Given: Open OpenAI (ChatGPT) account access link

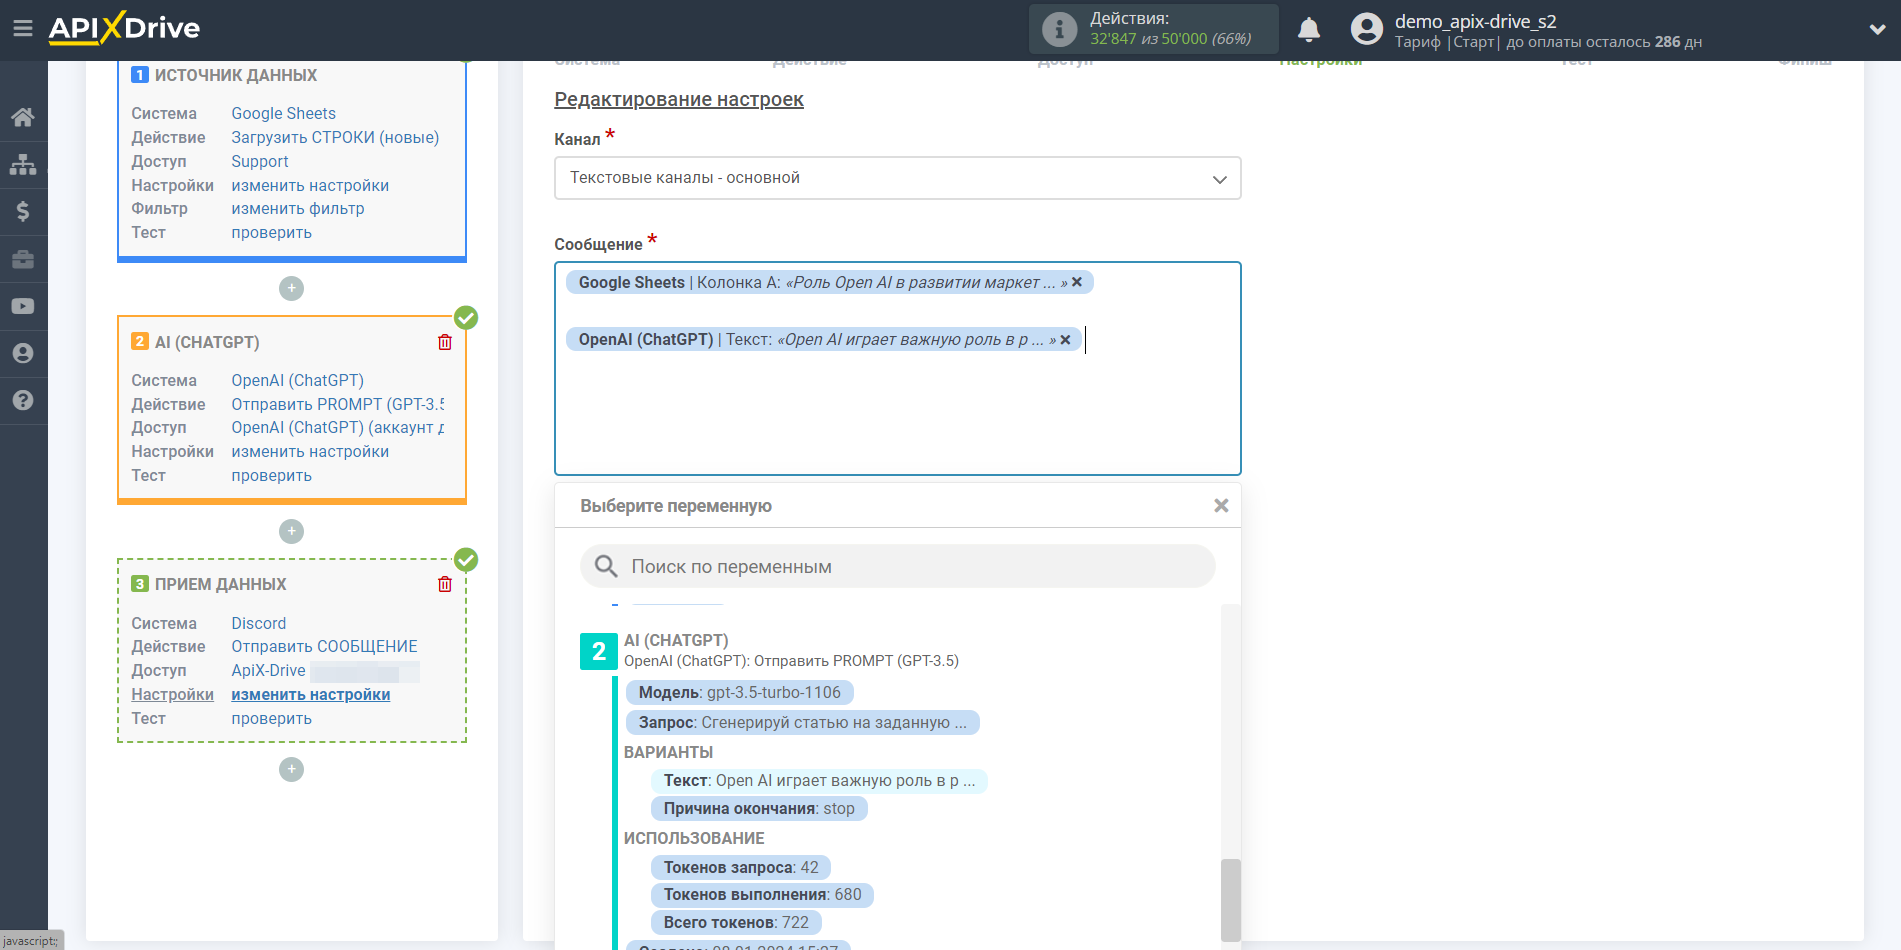Looking at the screenshot, I should 338,427.
